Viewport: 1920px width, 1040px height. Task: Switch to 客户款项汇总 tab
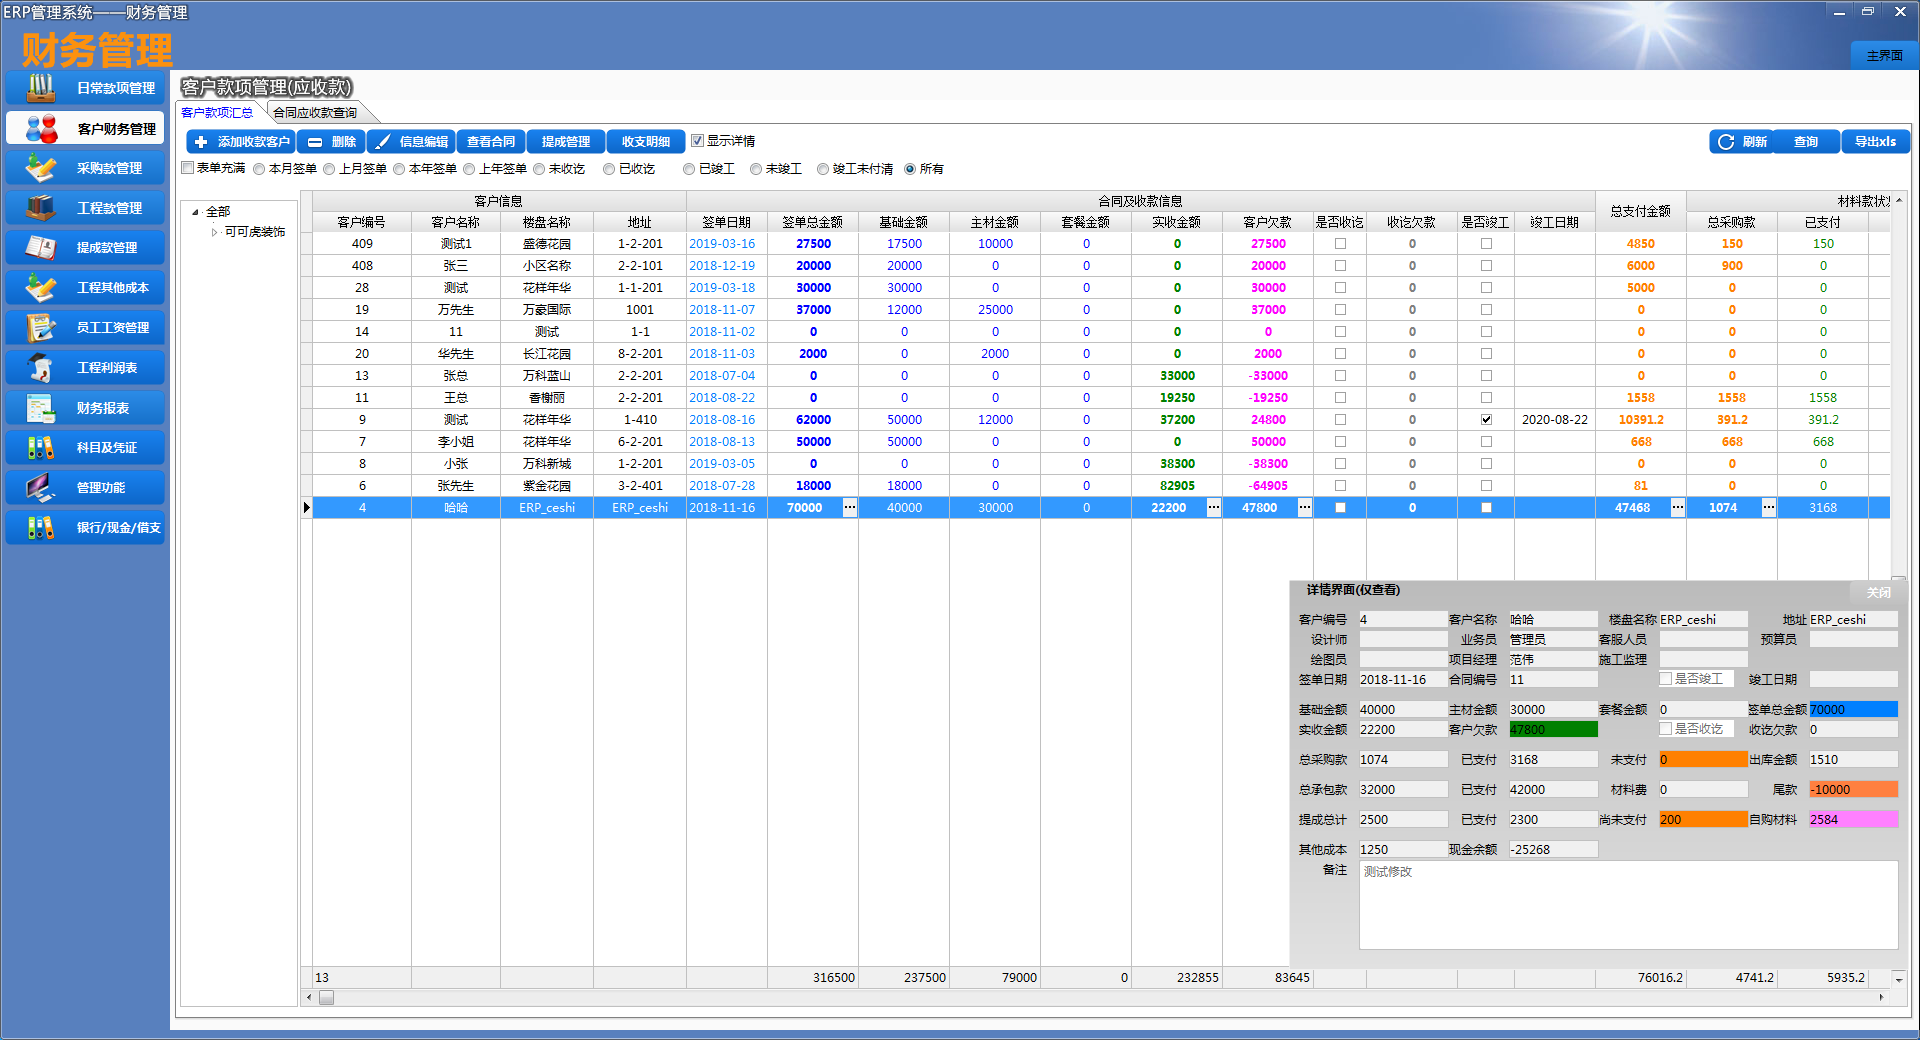point(217,112)
